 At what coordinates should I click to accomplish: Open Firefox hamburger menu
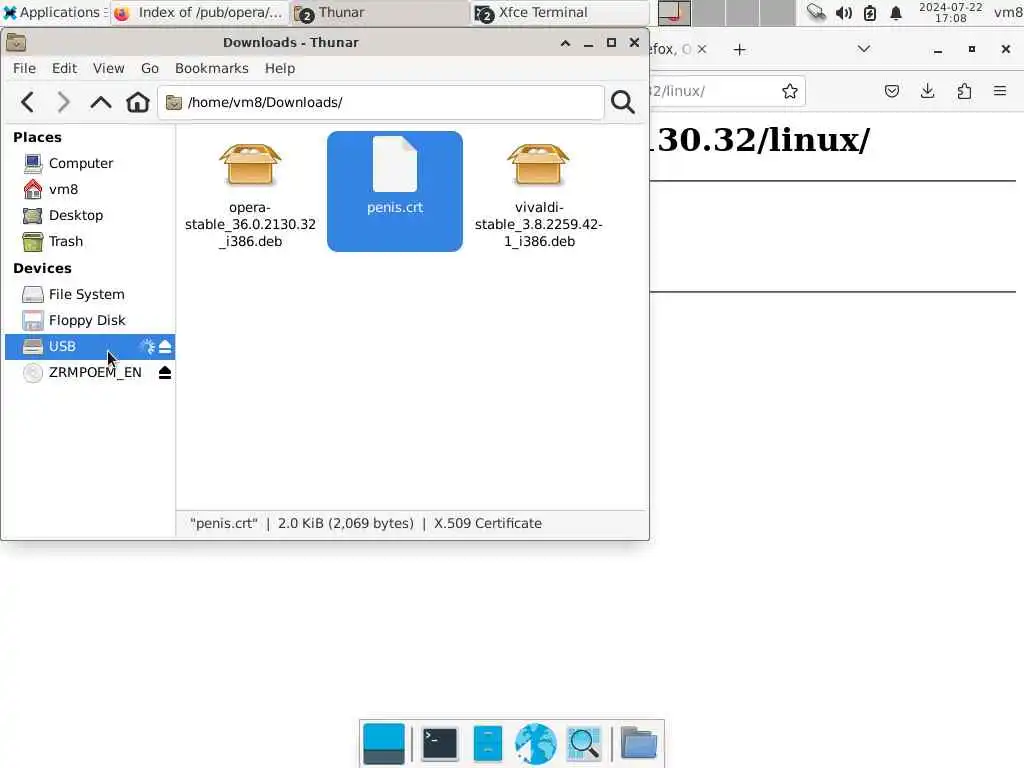coord(1000,91)
